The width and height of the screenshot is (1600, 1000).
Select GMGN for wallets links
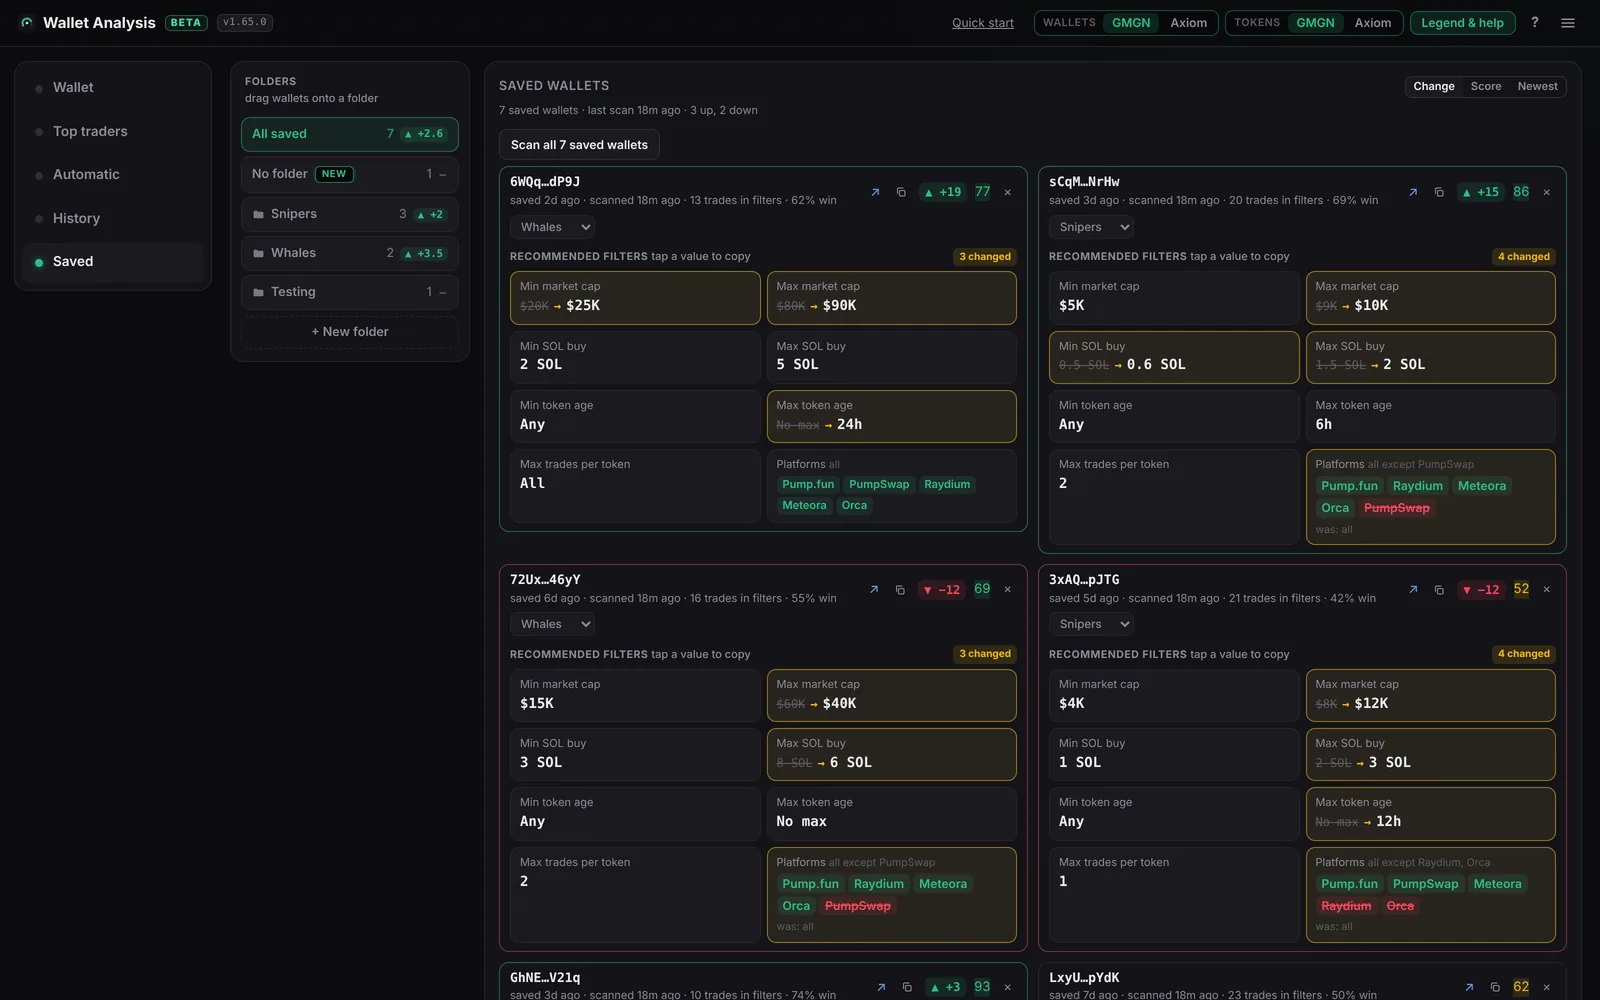point(1131,23)
